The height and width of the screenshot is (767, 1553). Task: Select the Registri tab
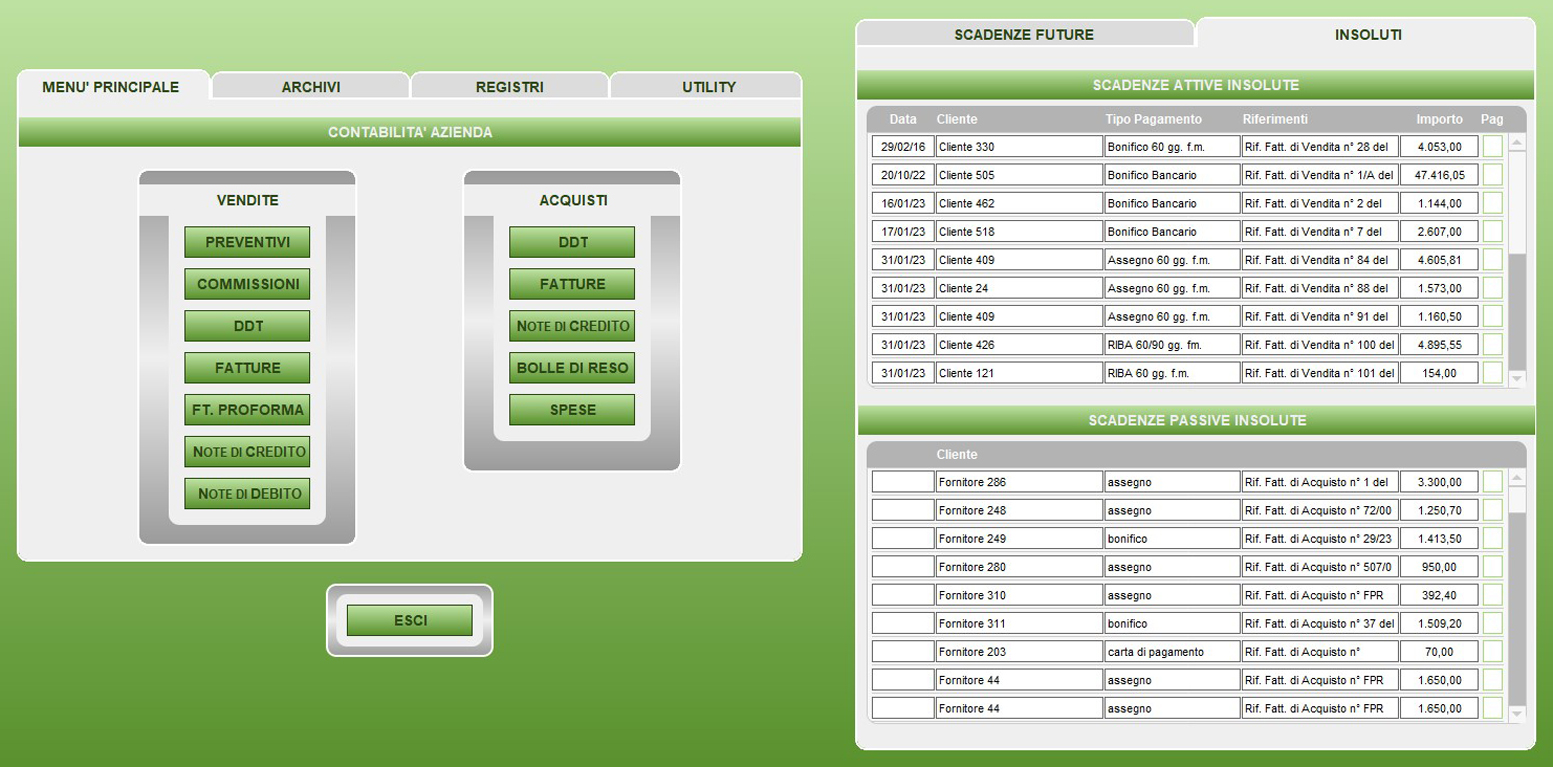tap(509, 87)
